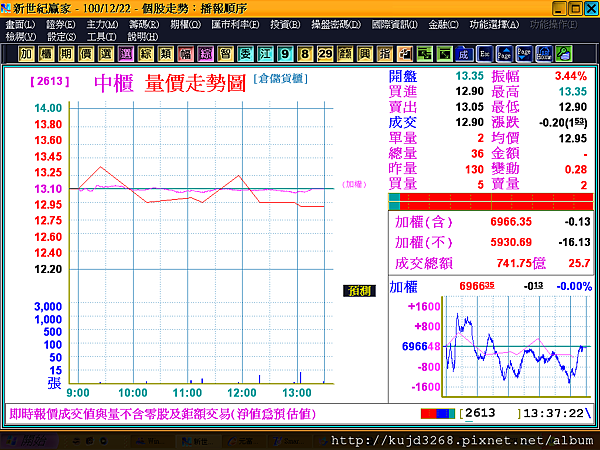Click the Page Up toolbar icon
The height and width of the screenshot is (450, 600).
tap(504, 54)
